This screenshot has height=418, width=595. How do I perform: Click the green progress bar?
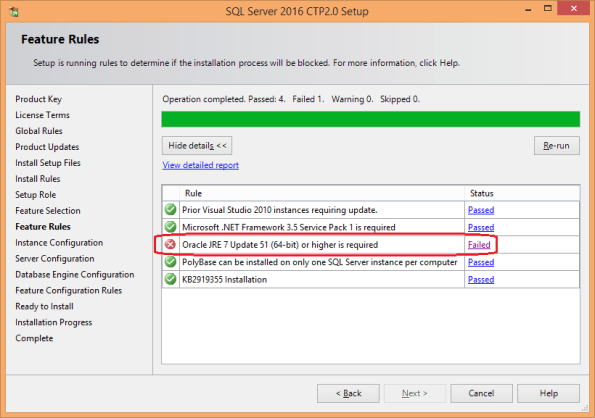[x=371, y=119]
